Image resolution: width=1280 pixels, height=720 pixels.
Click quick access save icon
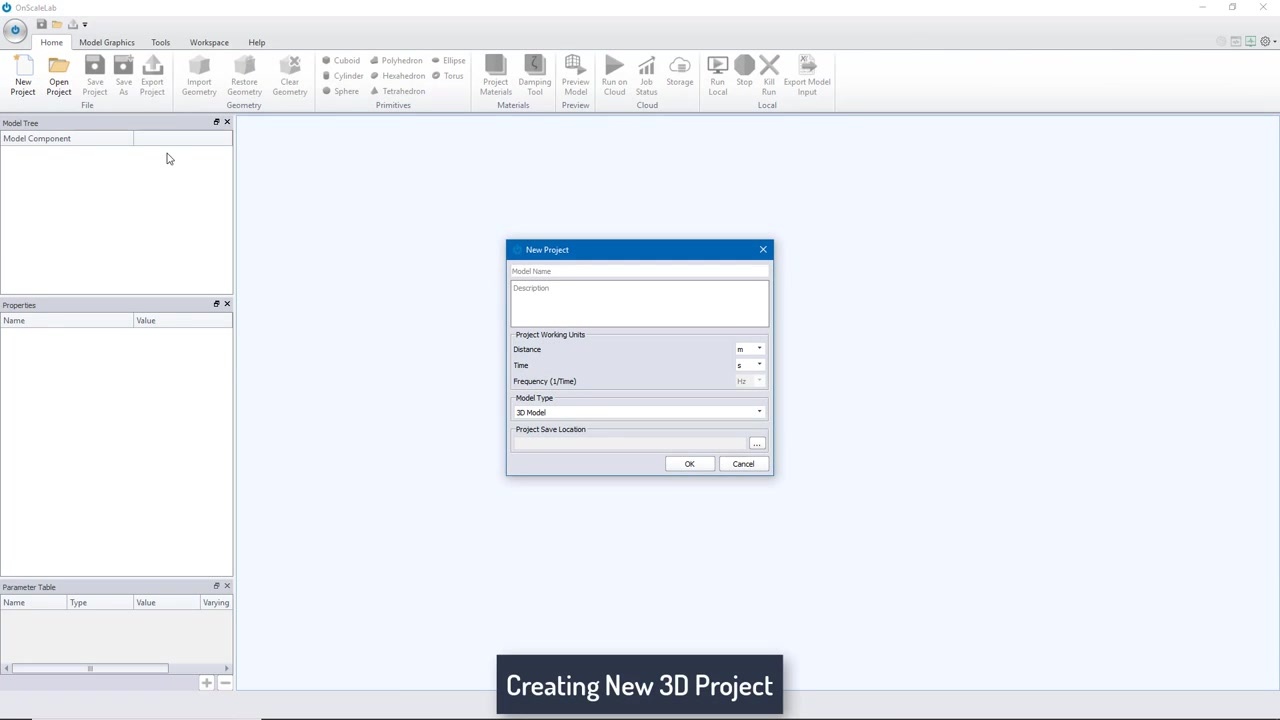coord(41,24)
